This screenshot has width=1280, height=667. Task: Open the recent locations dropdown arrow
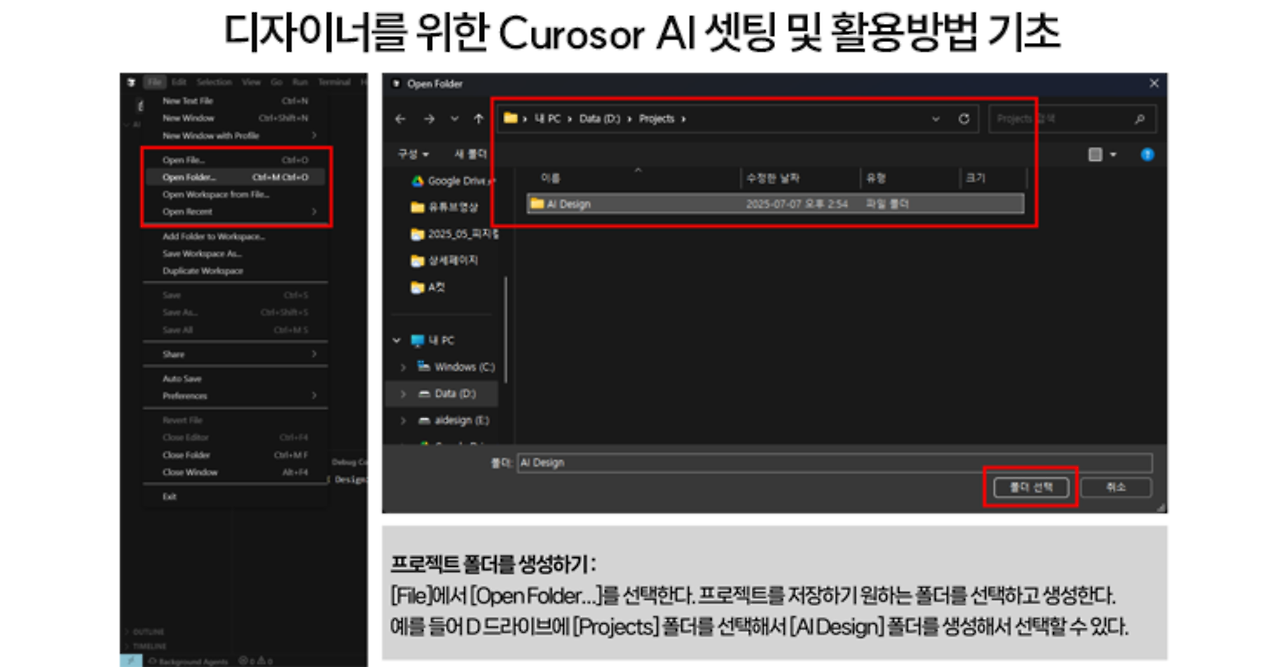pyautogui.click(x=454, y=118)
